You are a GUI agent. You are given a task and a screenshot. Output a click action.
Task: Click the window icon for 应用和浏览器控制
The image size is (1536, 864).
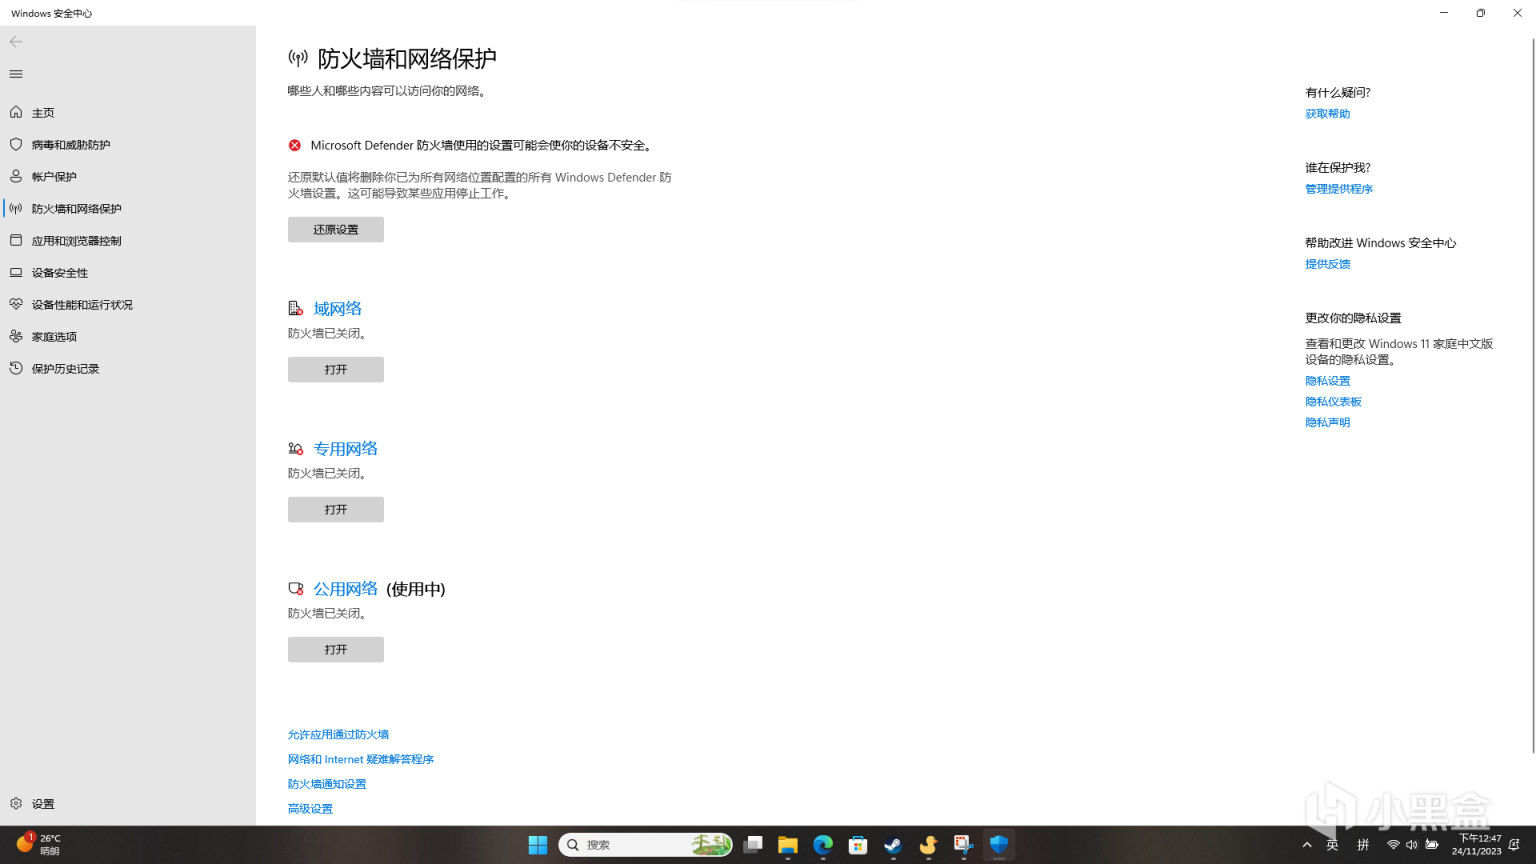coord(16,240)
